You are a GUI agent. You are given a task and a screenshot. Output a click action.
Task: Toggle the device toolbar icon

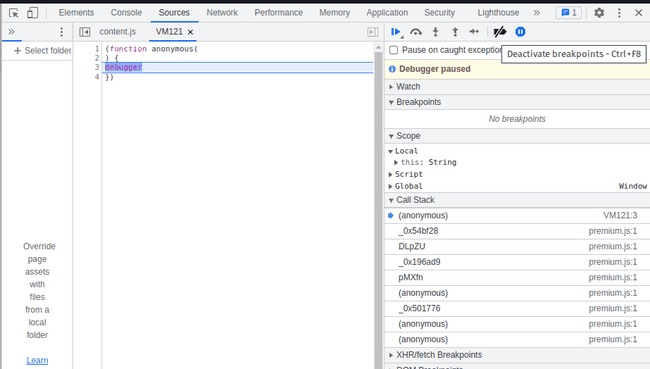click(32, 13)
